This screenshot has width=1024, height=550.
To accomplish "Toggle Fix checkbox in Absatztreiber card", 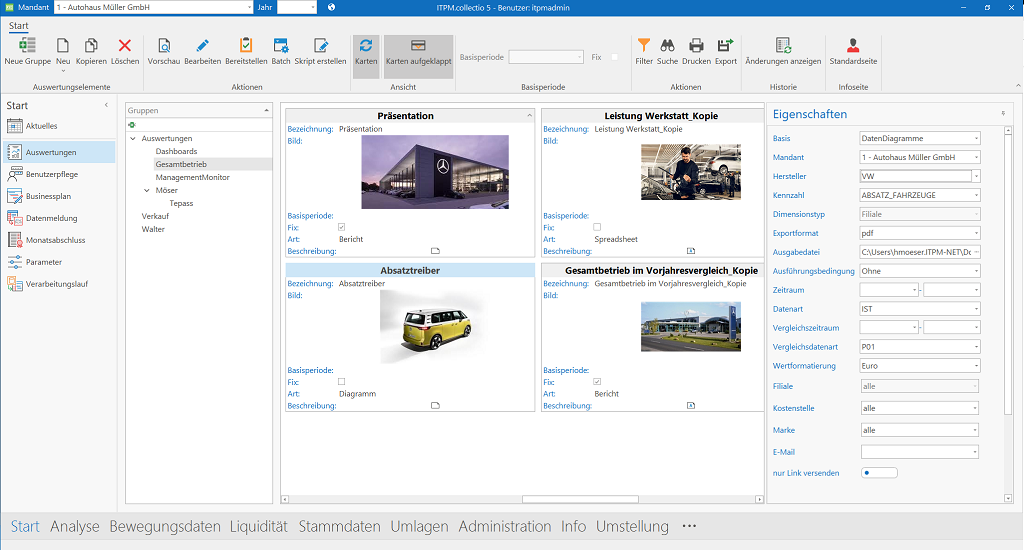I will (x=342, y=382).
